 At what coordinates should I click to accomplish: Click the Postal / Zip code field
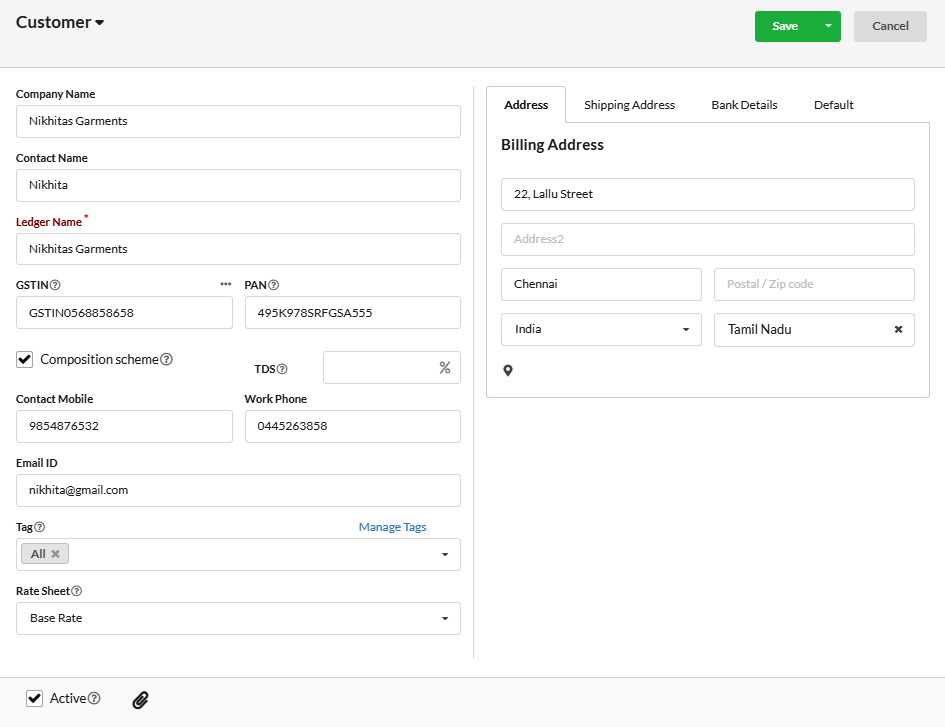click(x=814, y=285)
